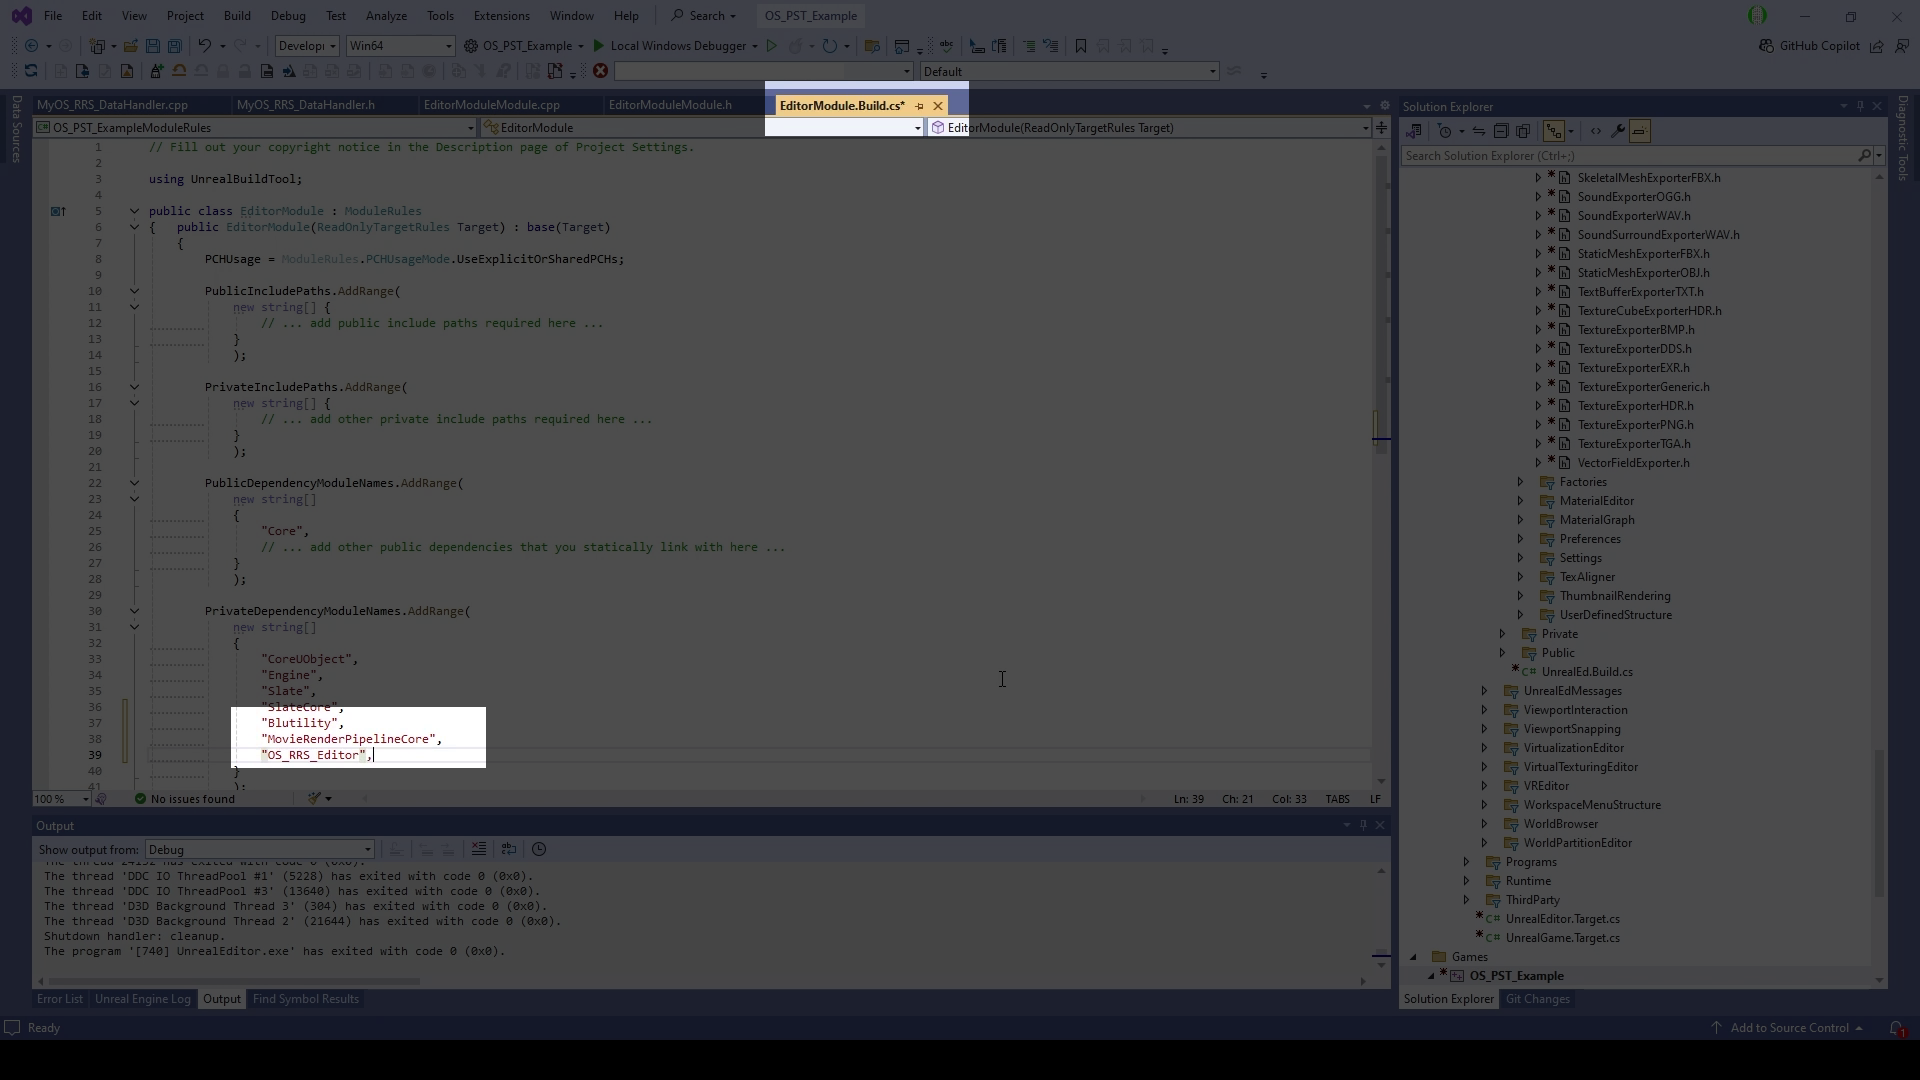Collapse the class EditorModule fold on line 5
The width and height of the screenshot is (1920, 1080).
[x=134, y=211]
